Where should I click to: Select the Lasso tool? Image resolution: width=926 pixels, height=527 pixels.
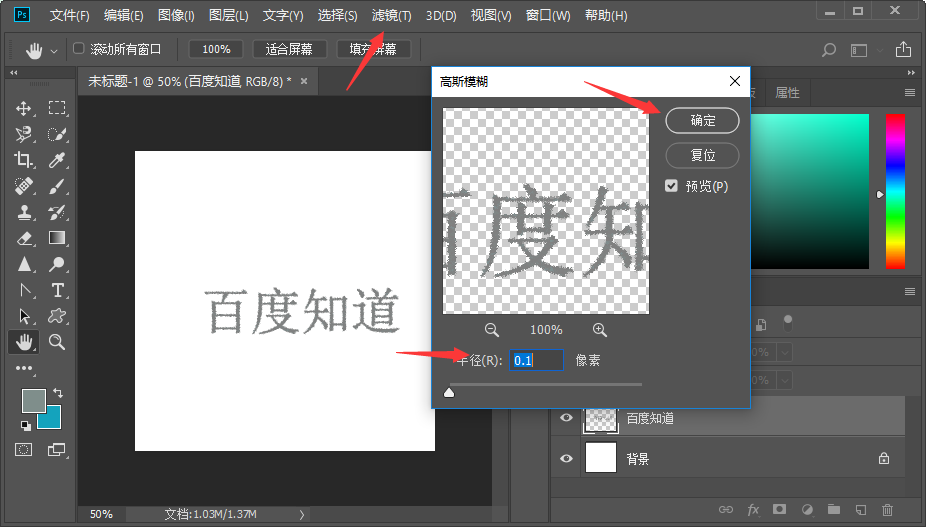[24, 134]
